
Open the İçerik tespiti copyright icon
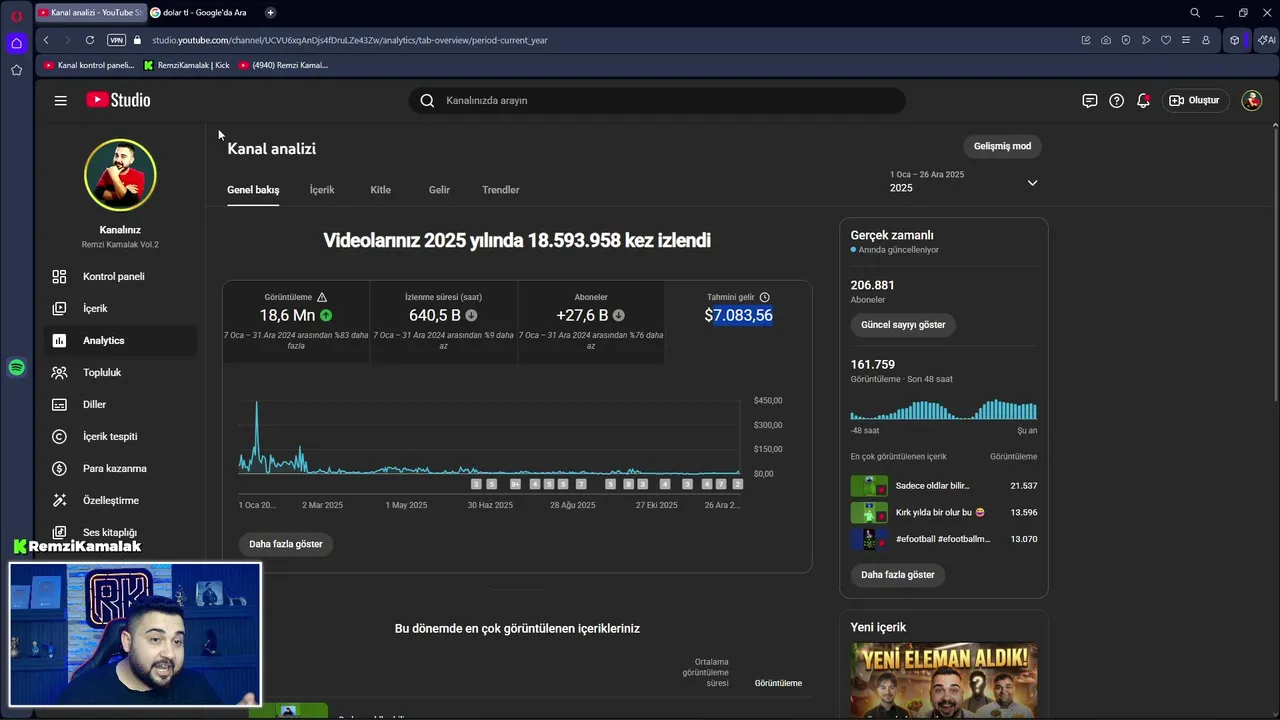(x=60, y=436)
